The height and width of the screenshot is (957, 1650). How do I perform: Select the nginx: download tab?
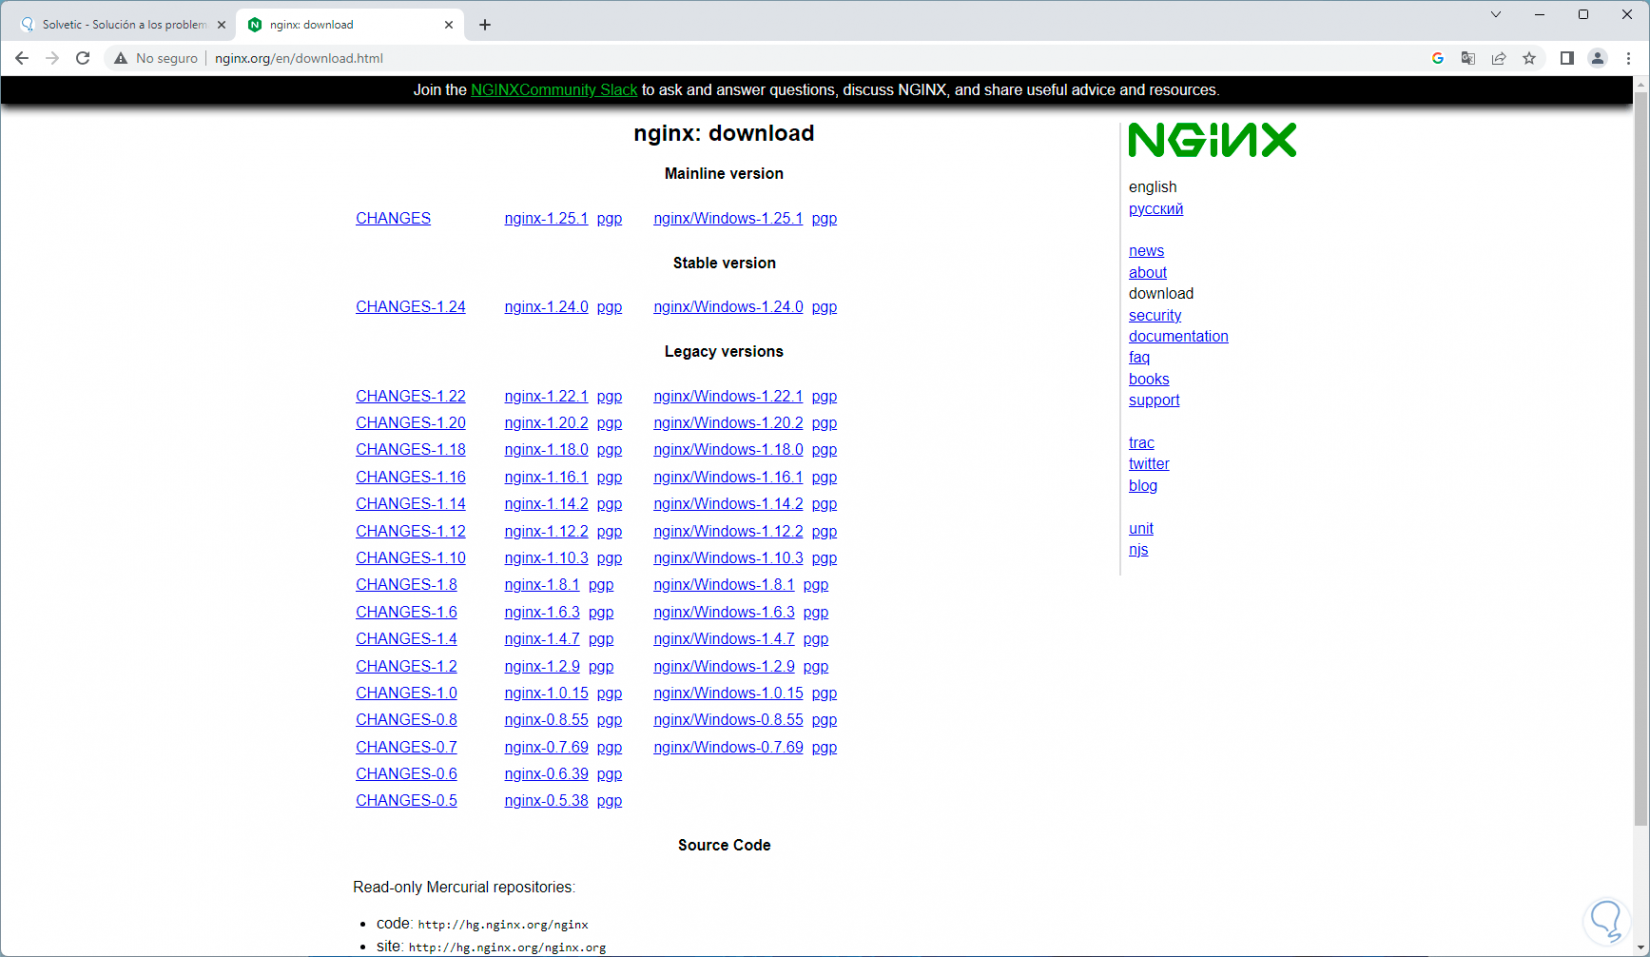[x=349, y=25]
